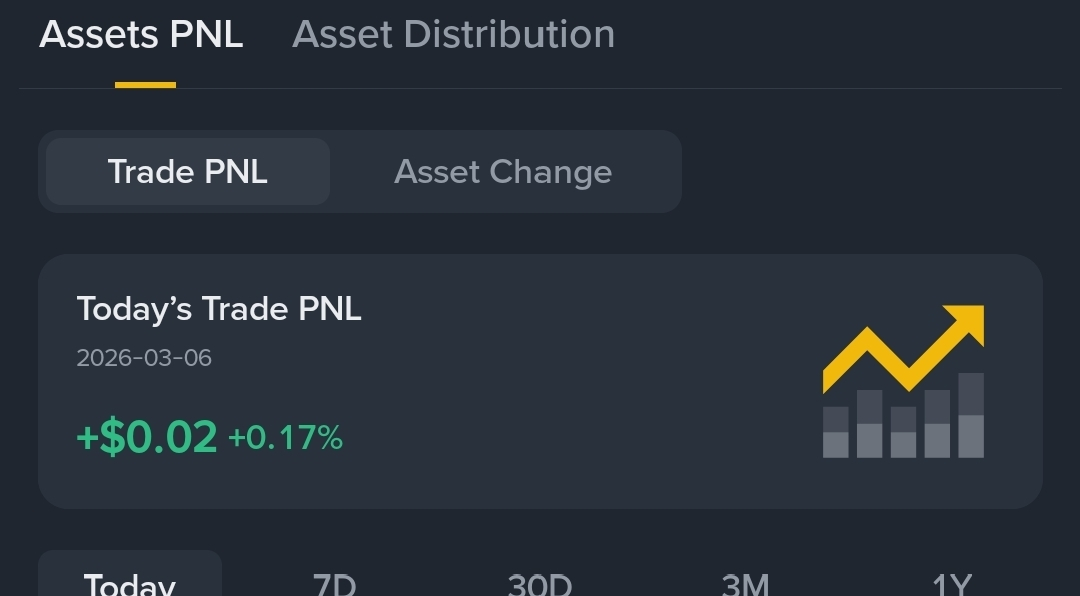Switch to the Asset Change segment
This screenshot has width=1080, height=596.
503,172
